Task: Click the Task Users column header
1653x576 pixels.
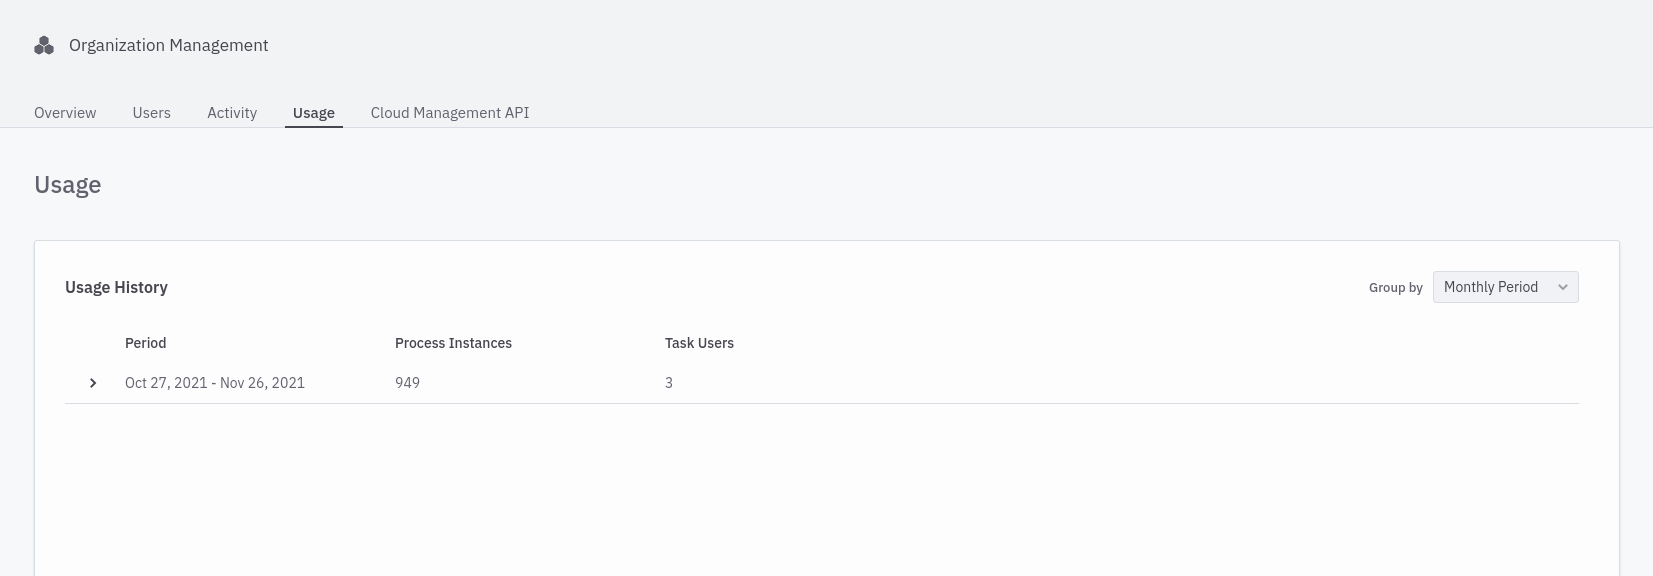Action: (x=699, y=343)
